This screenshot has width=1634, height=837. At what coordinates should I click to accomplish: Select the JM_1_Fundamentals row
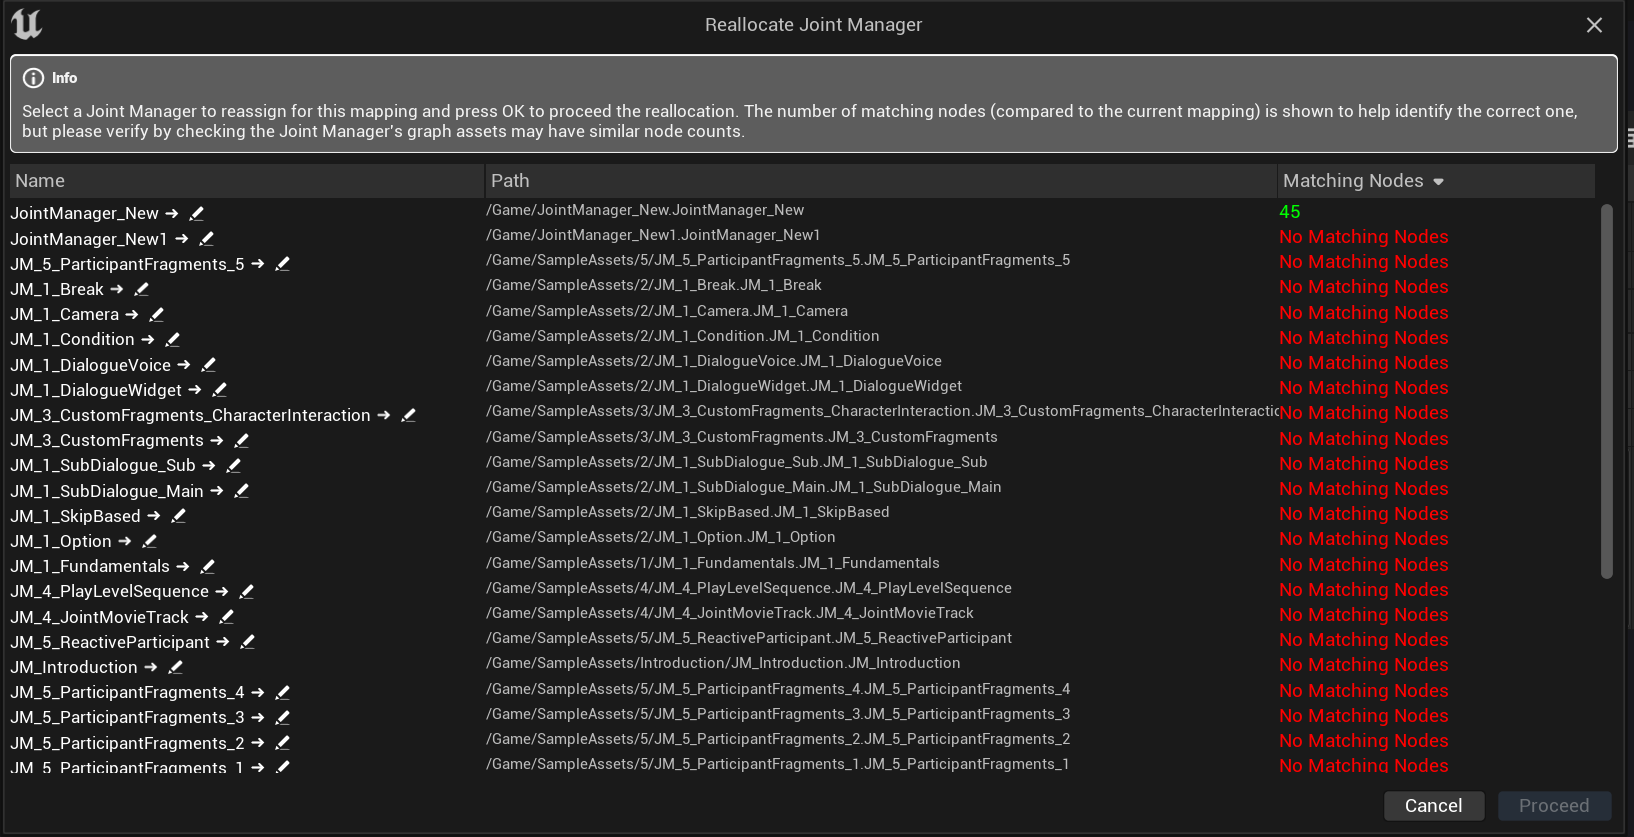(91, 566)
